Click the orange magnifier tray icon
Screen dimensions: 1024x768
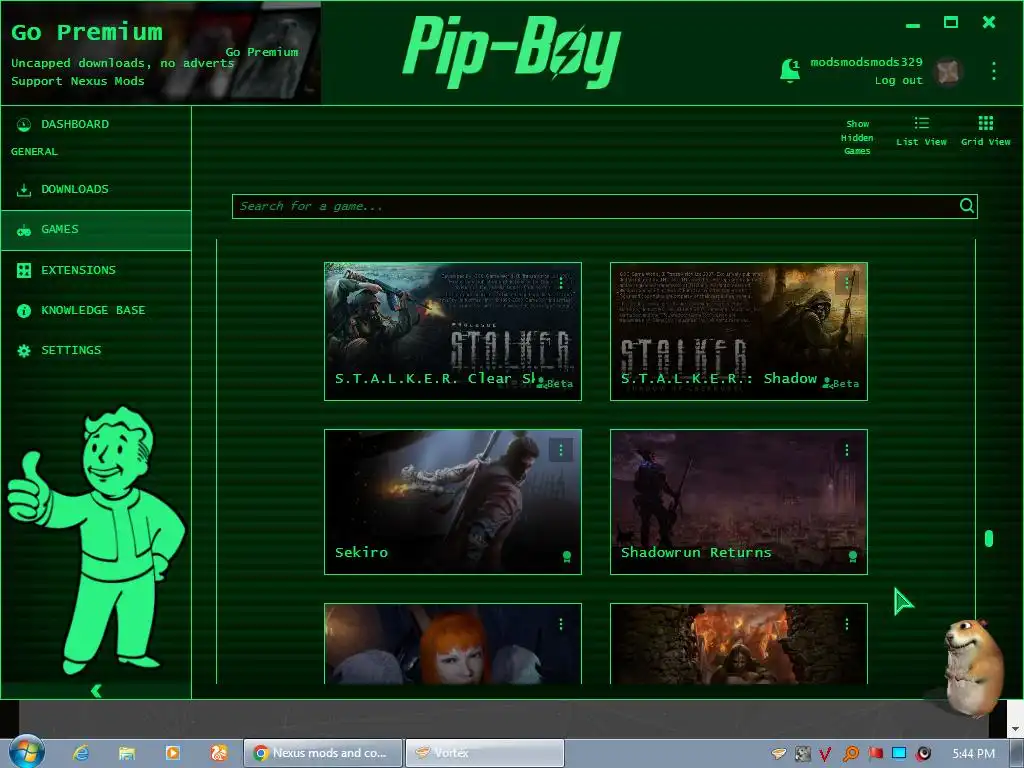tap(850, 754)
